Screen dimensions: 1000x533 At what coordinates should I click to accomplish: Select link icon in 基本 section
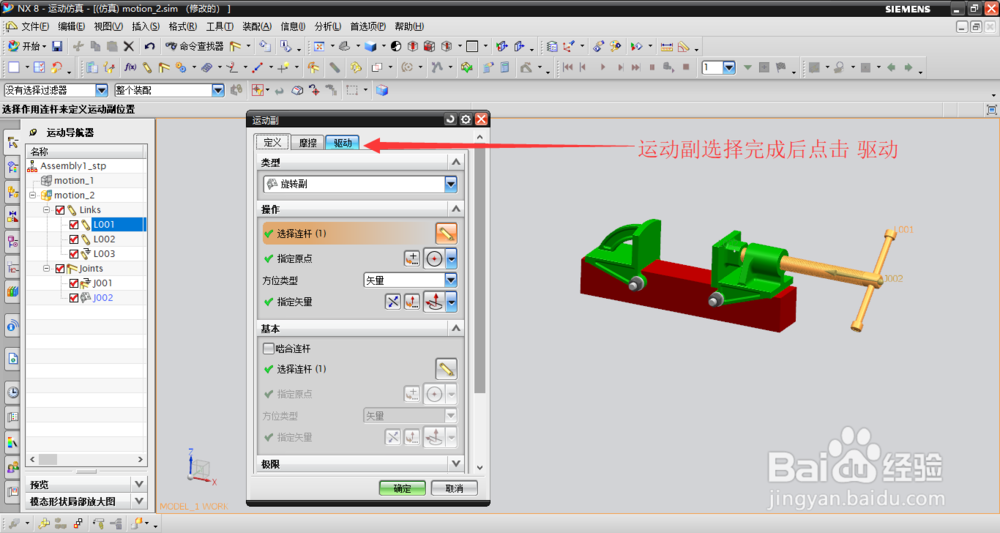tap(446, 369)
